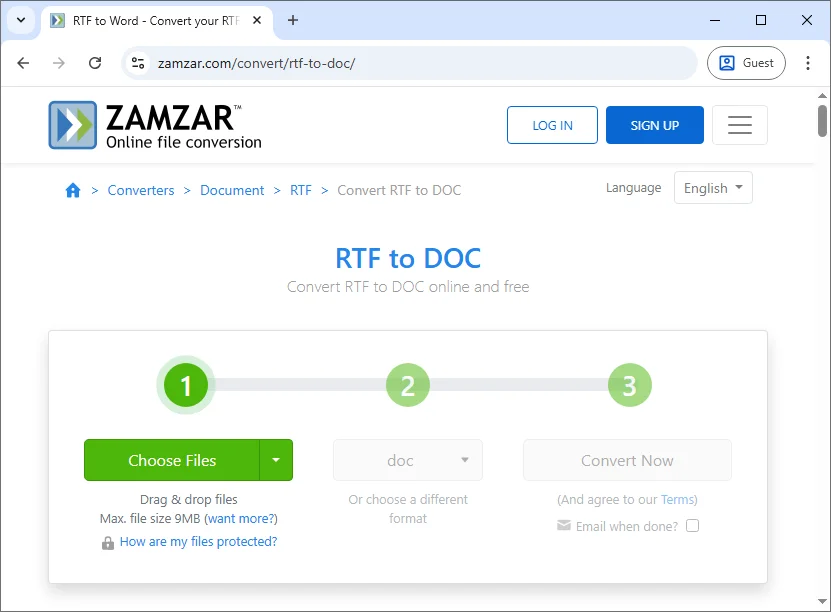This screenshot has height=612, width=831.
Task: Click the home icon in the breadcrumbs
Action: (x=73, y=190)
